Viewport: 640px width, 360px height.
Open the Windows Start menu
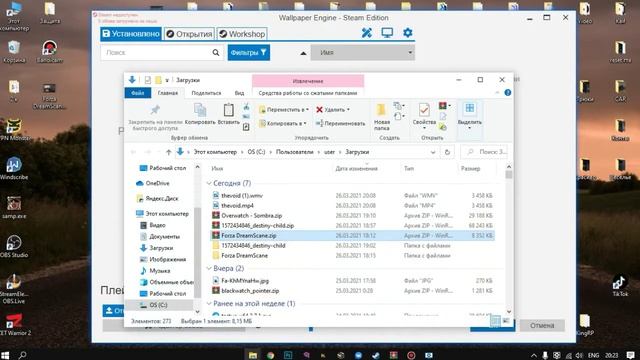[x=5, y=355]
